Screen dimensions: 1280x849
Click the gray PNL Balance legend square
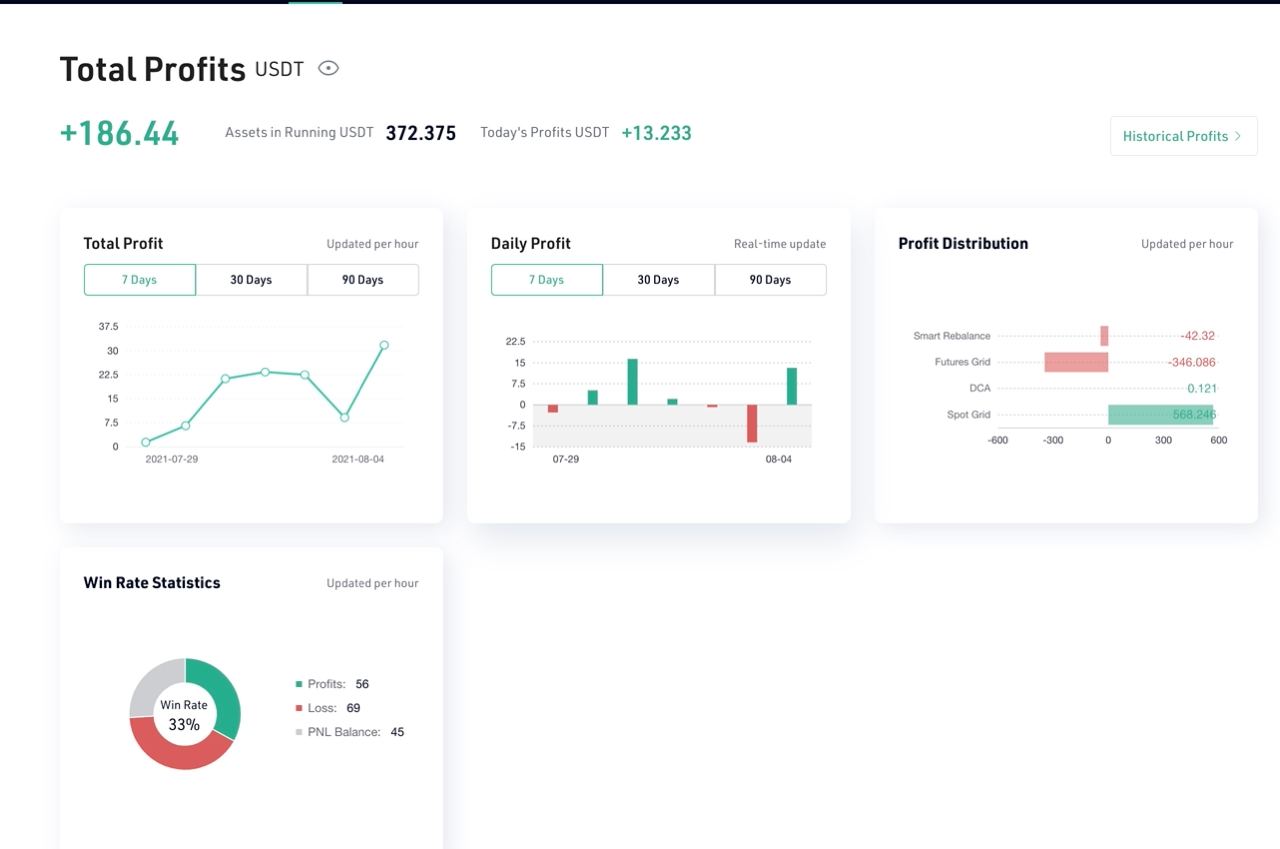coord(299,732)
